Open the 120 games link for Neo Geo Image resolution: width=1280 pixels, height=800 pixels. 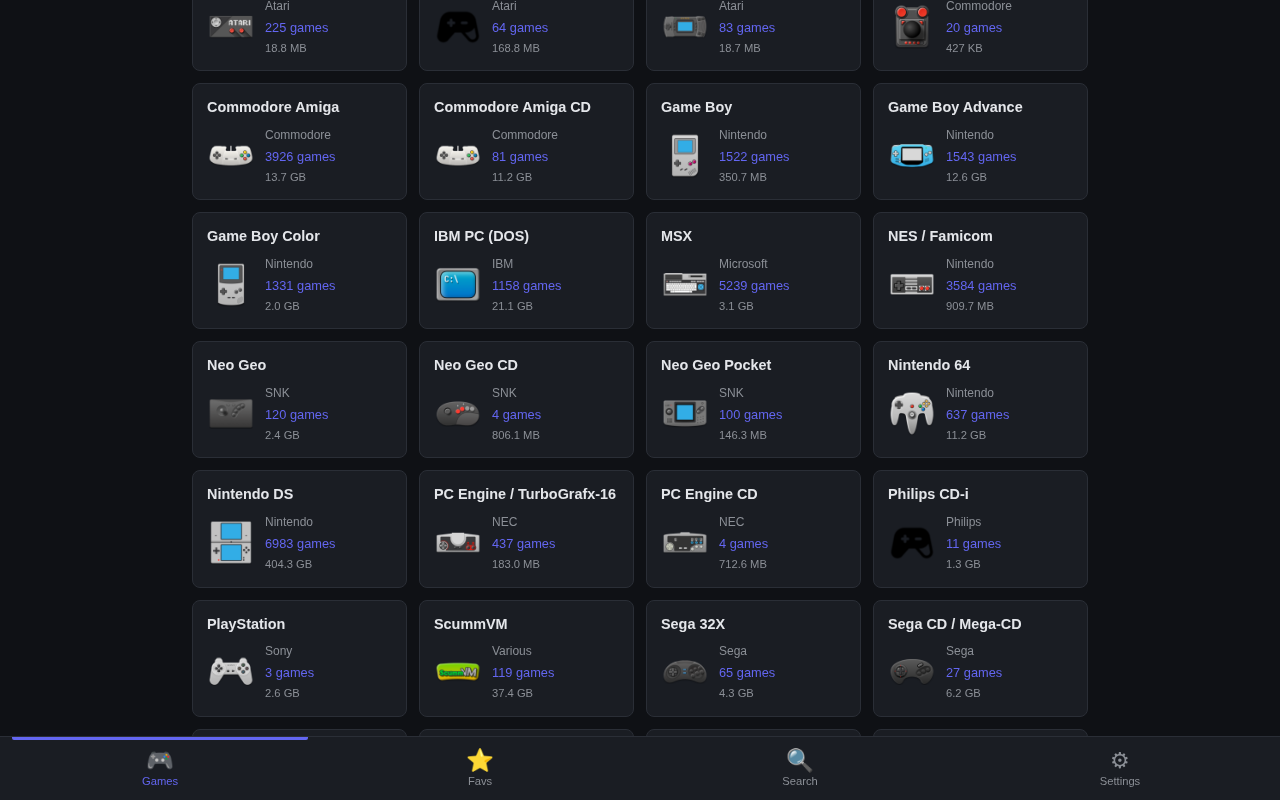pyautogui.click(x=296, y=414)
